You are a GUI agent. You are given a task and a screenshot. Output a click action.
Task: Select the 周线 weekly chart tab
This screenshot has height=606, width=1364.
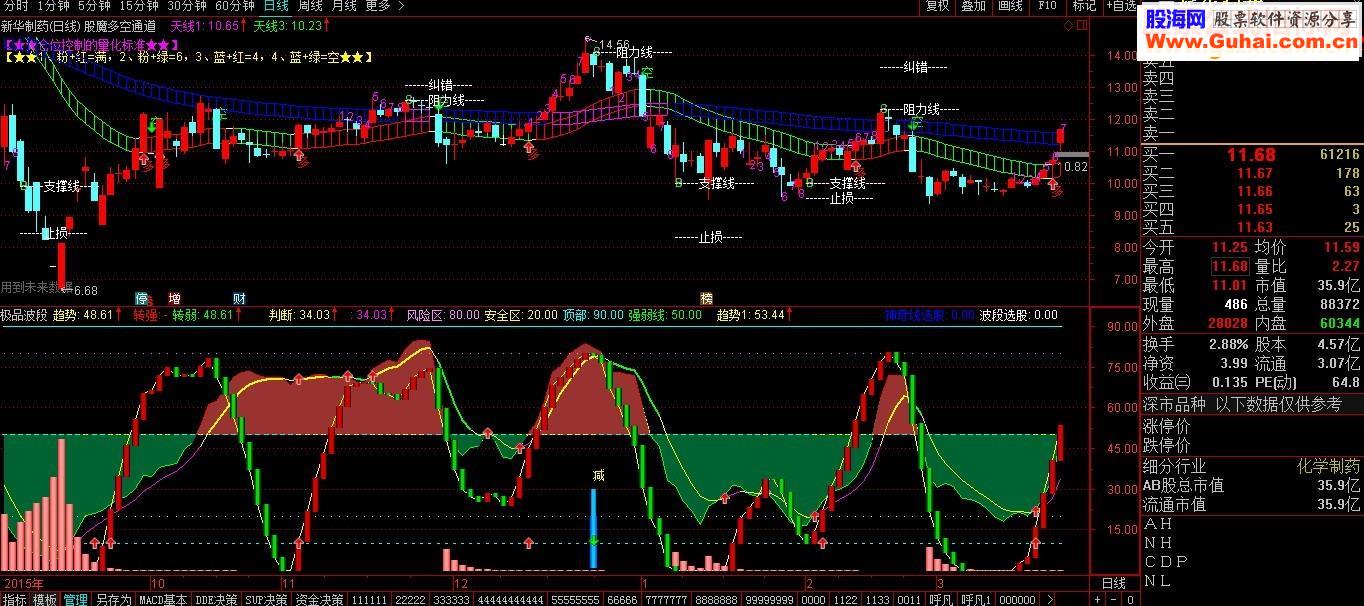click(x=311, y=6)
